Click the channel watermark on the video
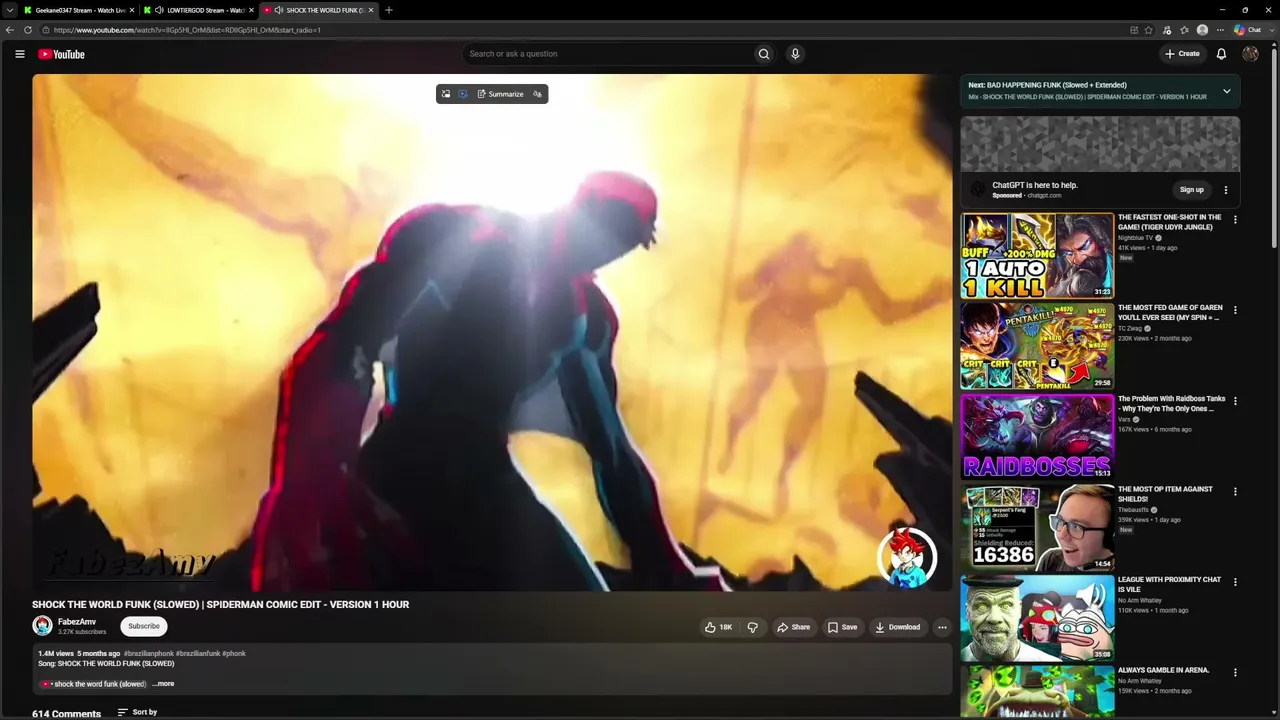Viewport: 1280px width, 720px height. point(907,557)
